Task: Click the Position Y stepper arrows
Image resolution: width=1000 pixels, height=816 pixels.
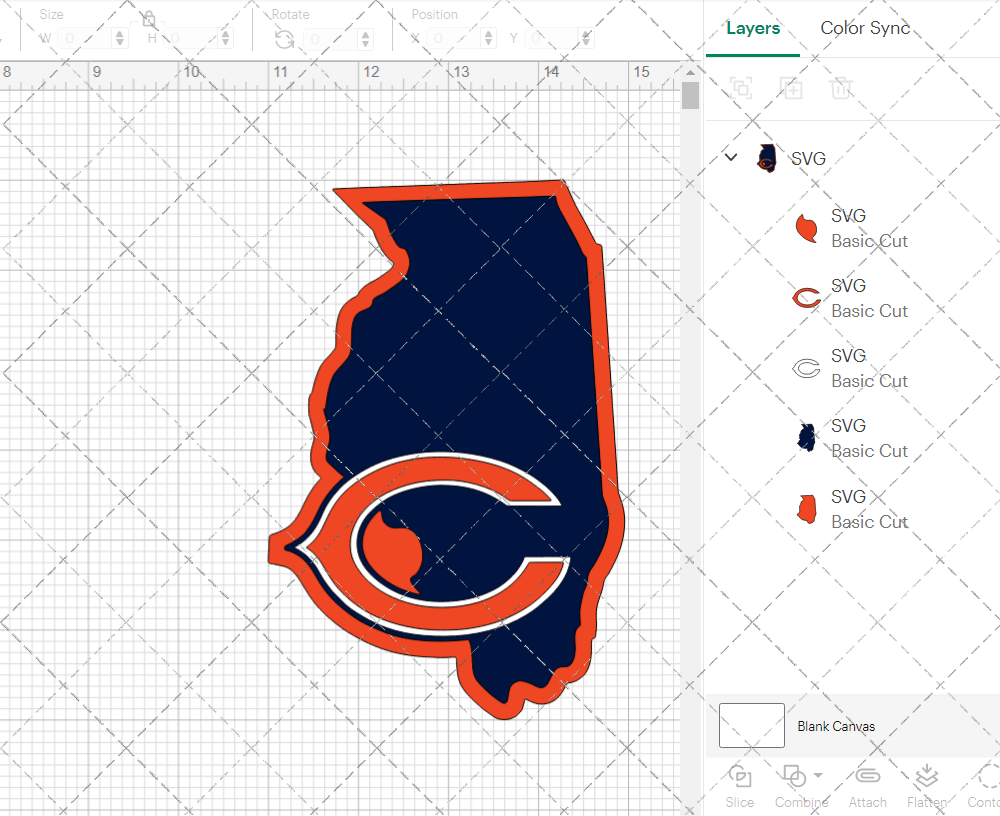Action: tap(586, 38)
